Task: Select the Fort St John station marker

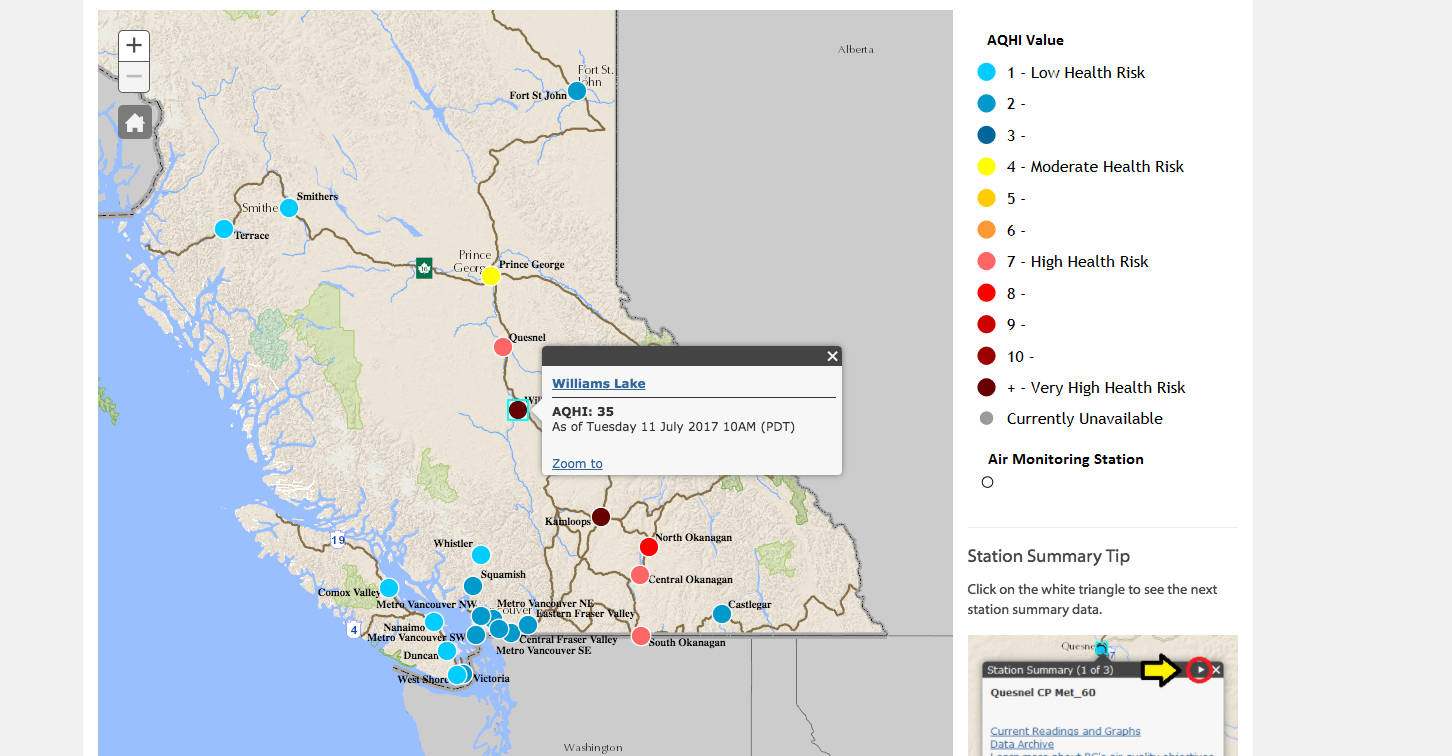Action: point(577,91)
